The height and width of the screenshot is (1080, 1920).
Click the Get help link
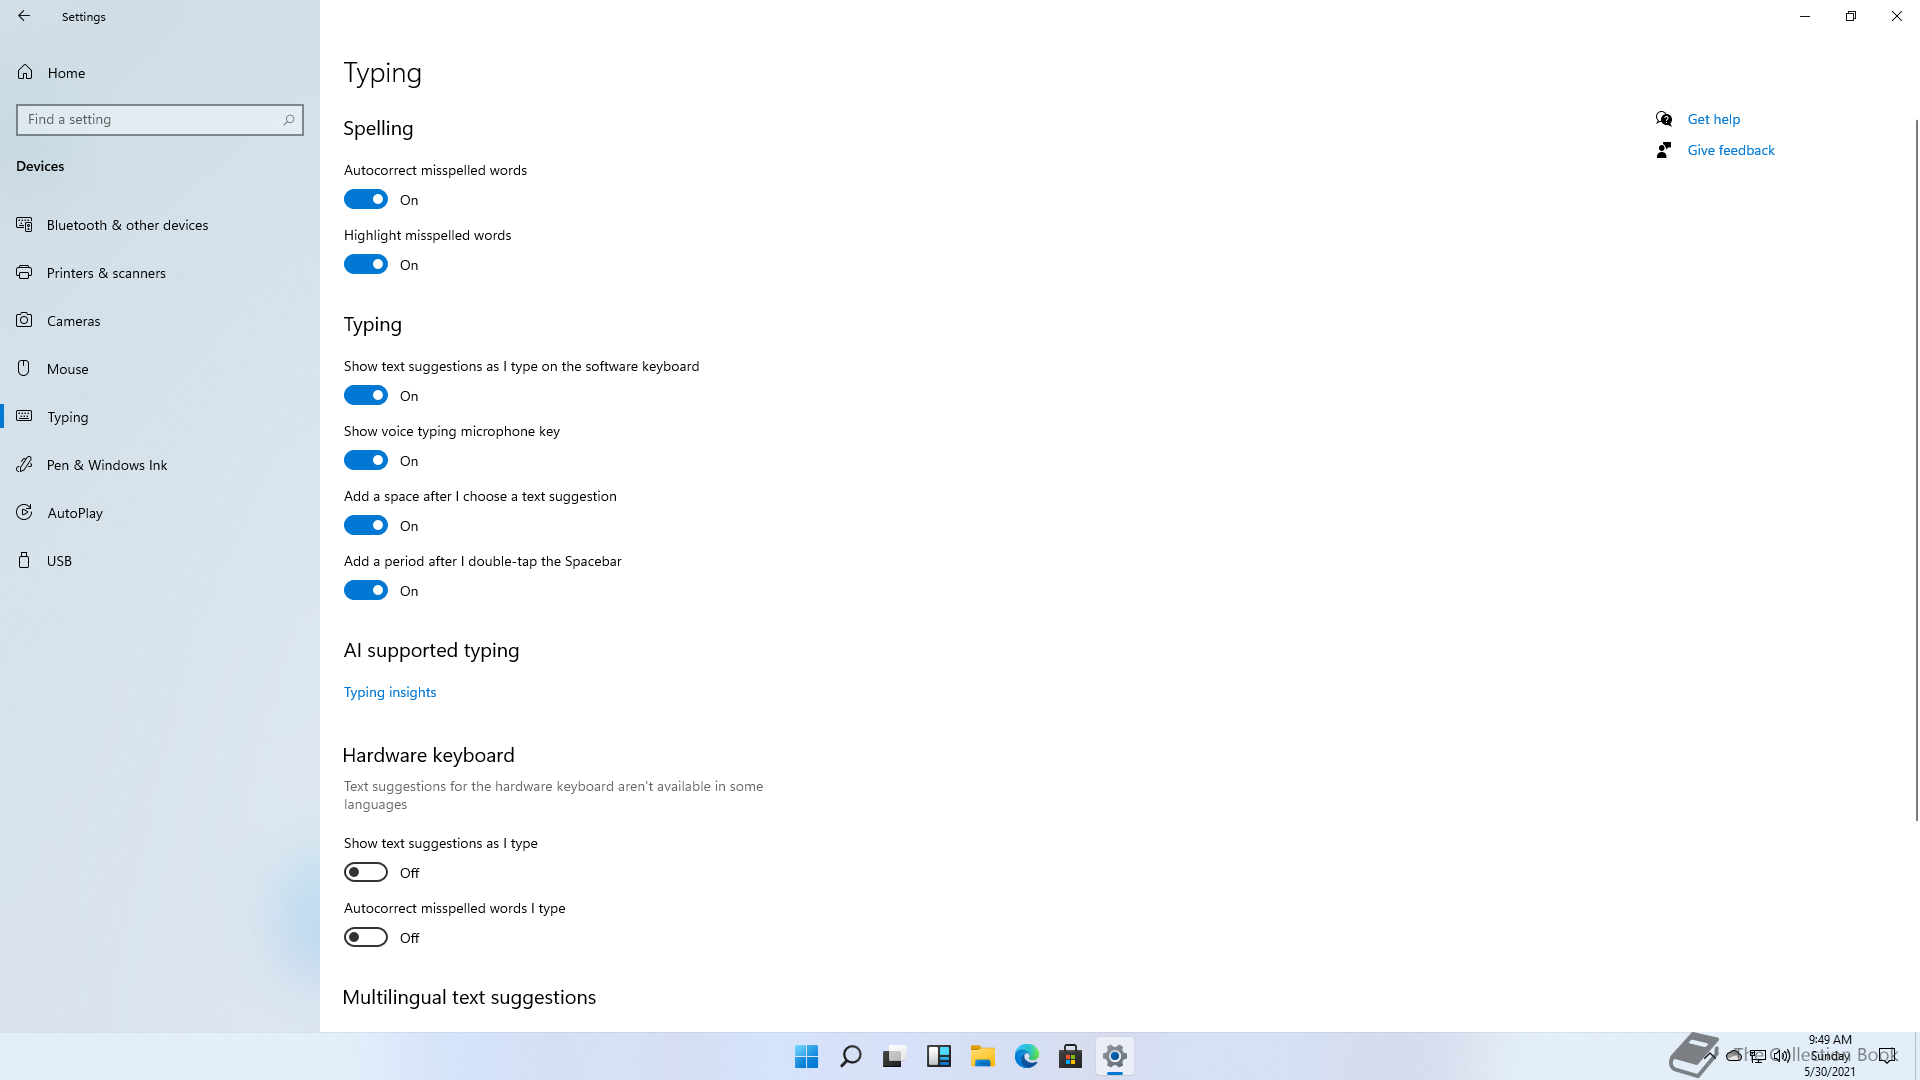[1714, 119]
